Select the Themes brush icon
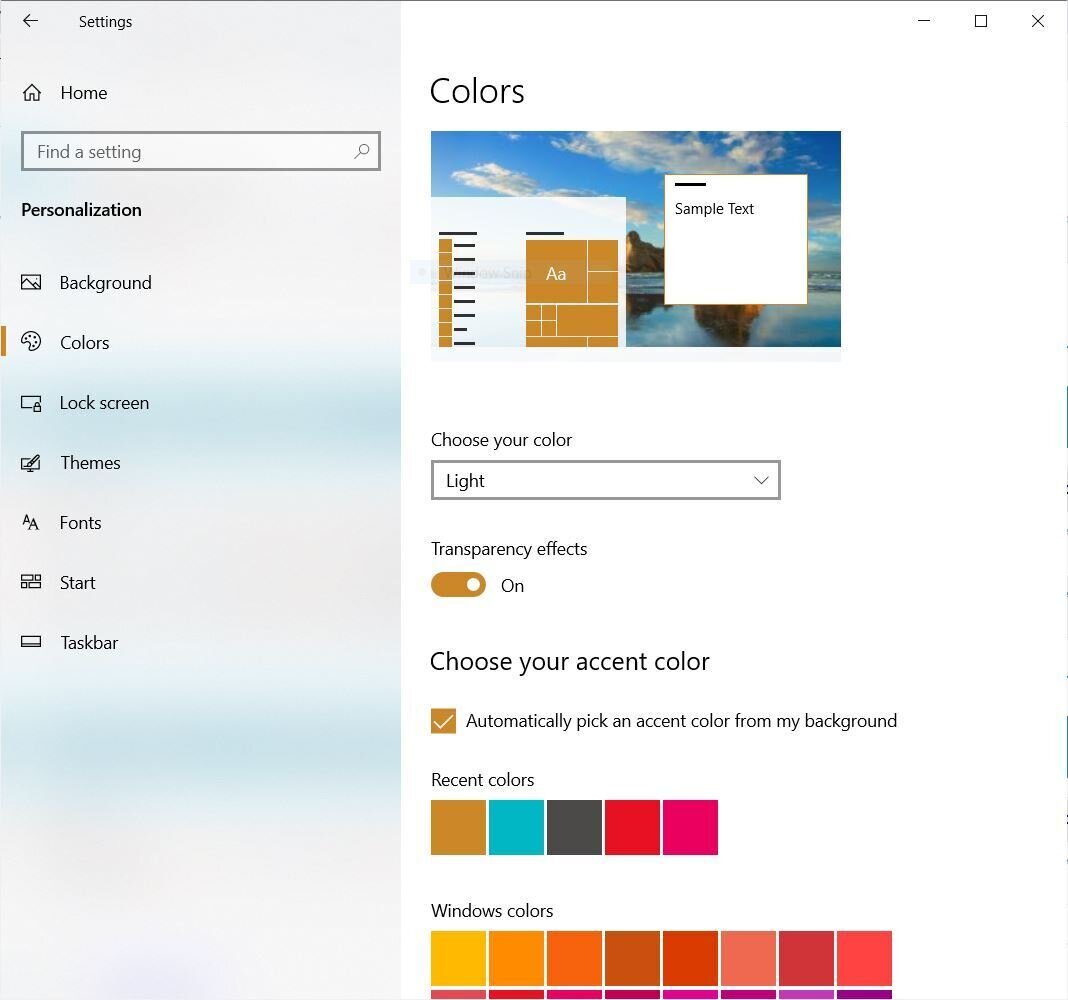This screenshot has height=1000, width=1068. 31,462
